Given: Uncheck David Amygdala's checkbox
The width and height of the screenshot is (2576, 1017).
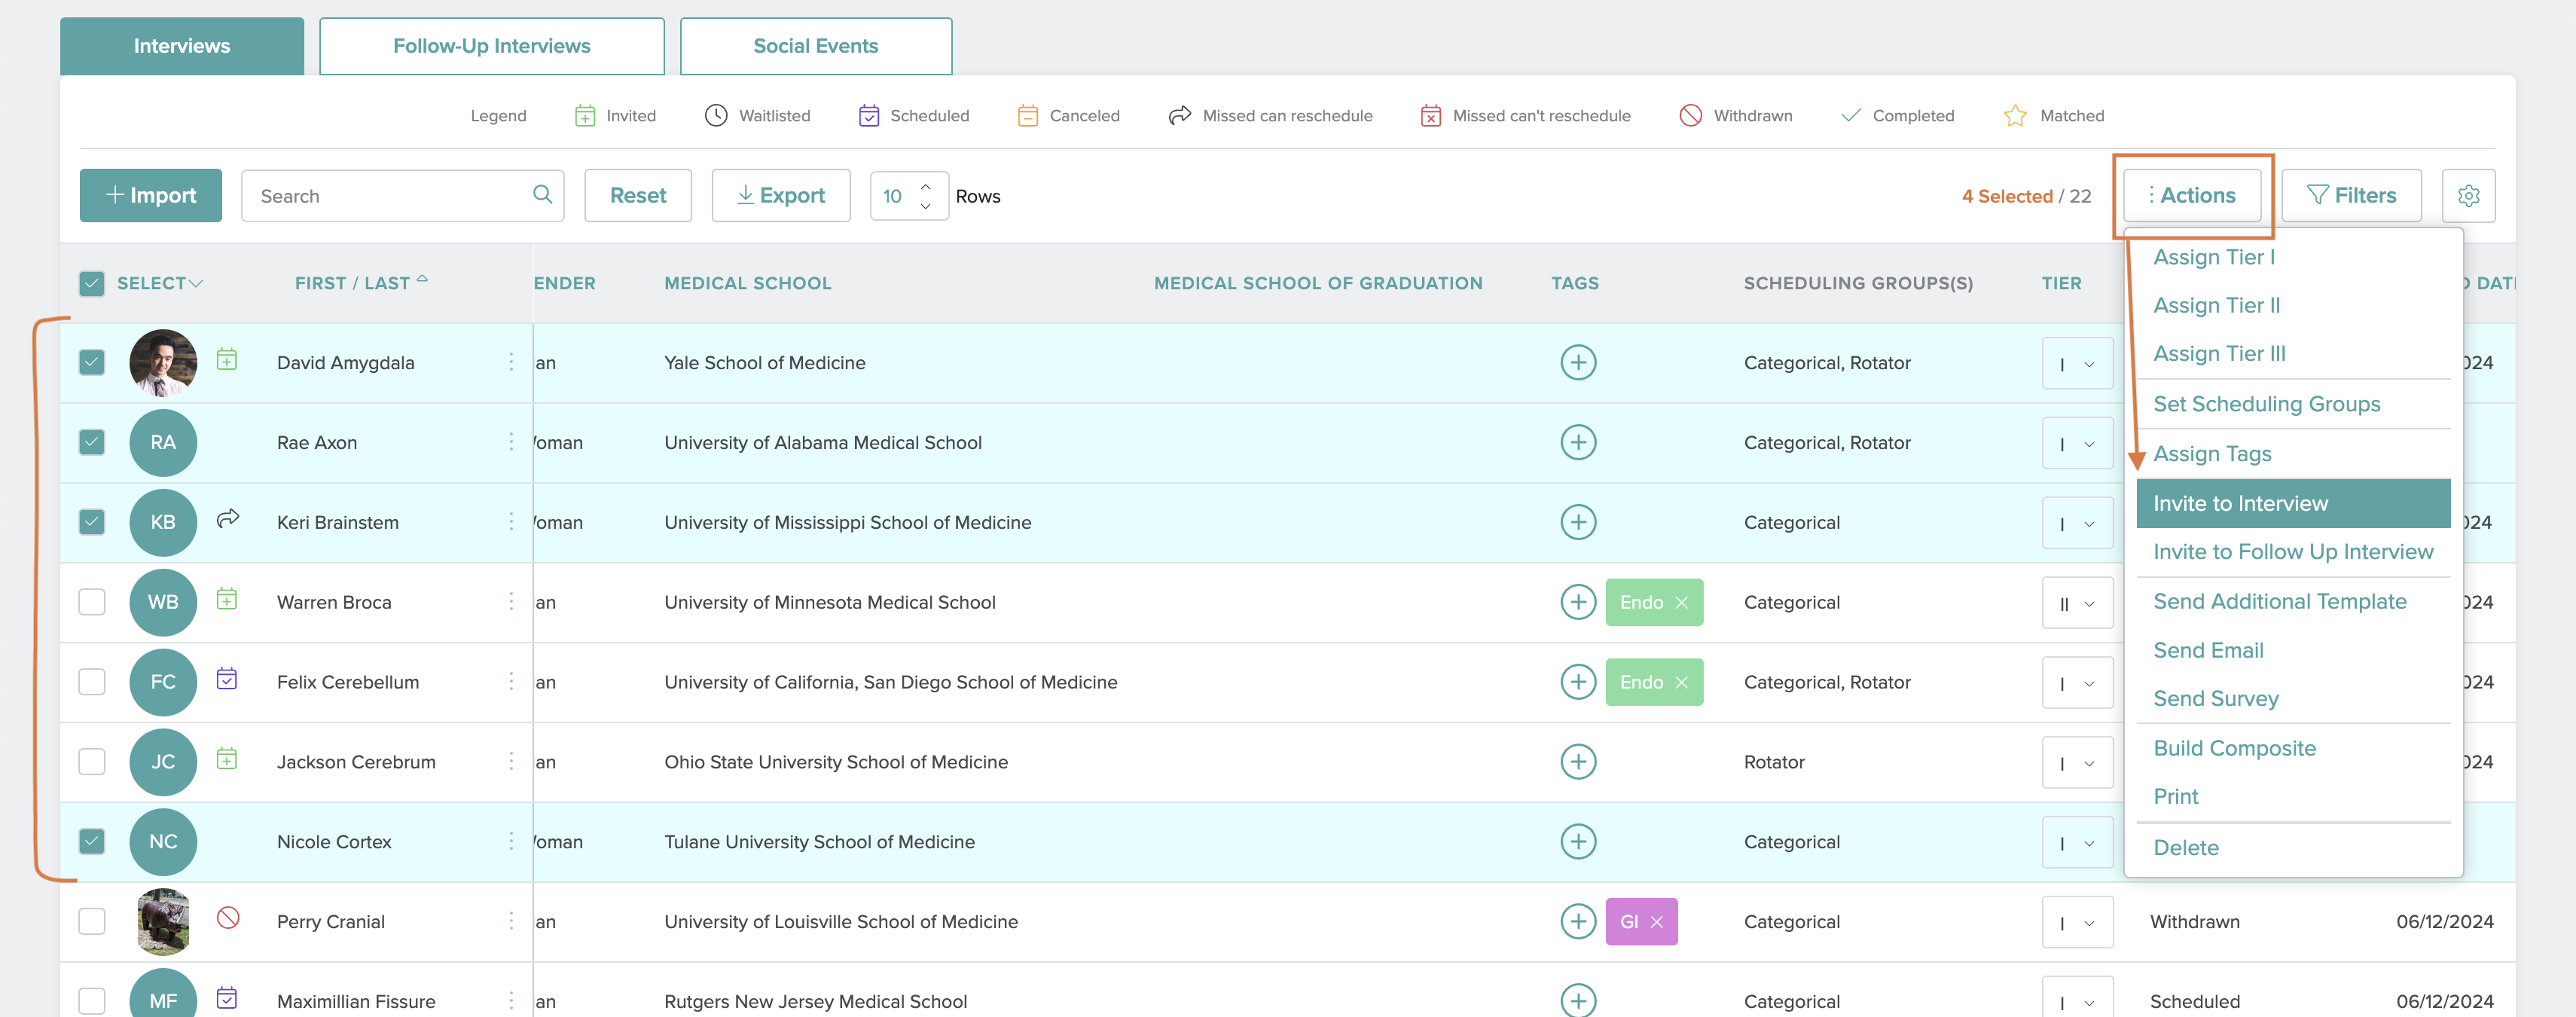Looking at the screenshot, I should pos(91,362).
